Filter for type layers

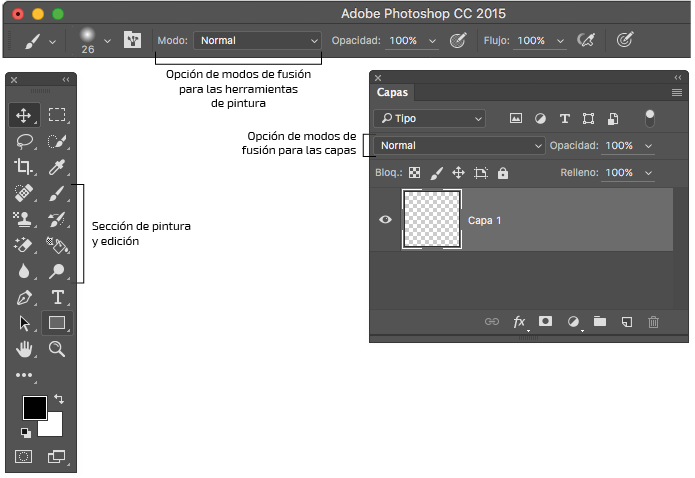(564, 118)
